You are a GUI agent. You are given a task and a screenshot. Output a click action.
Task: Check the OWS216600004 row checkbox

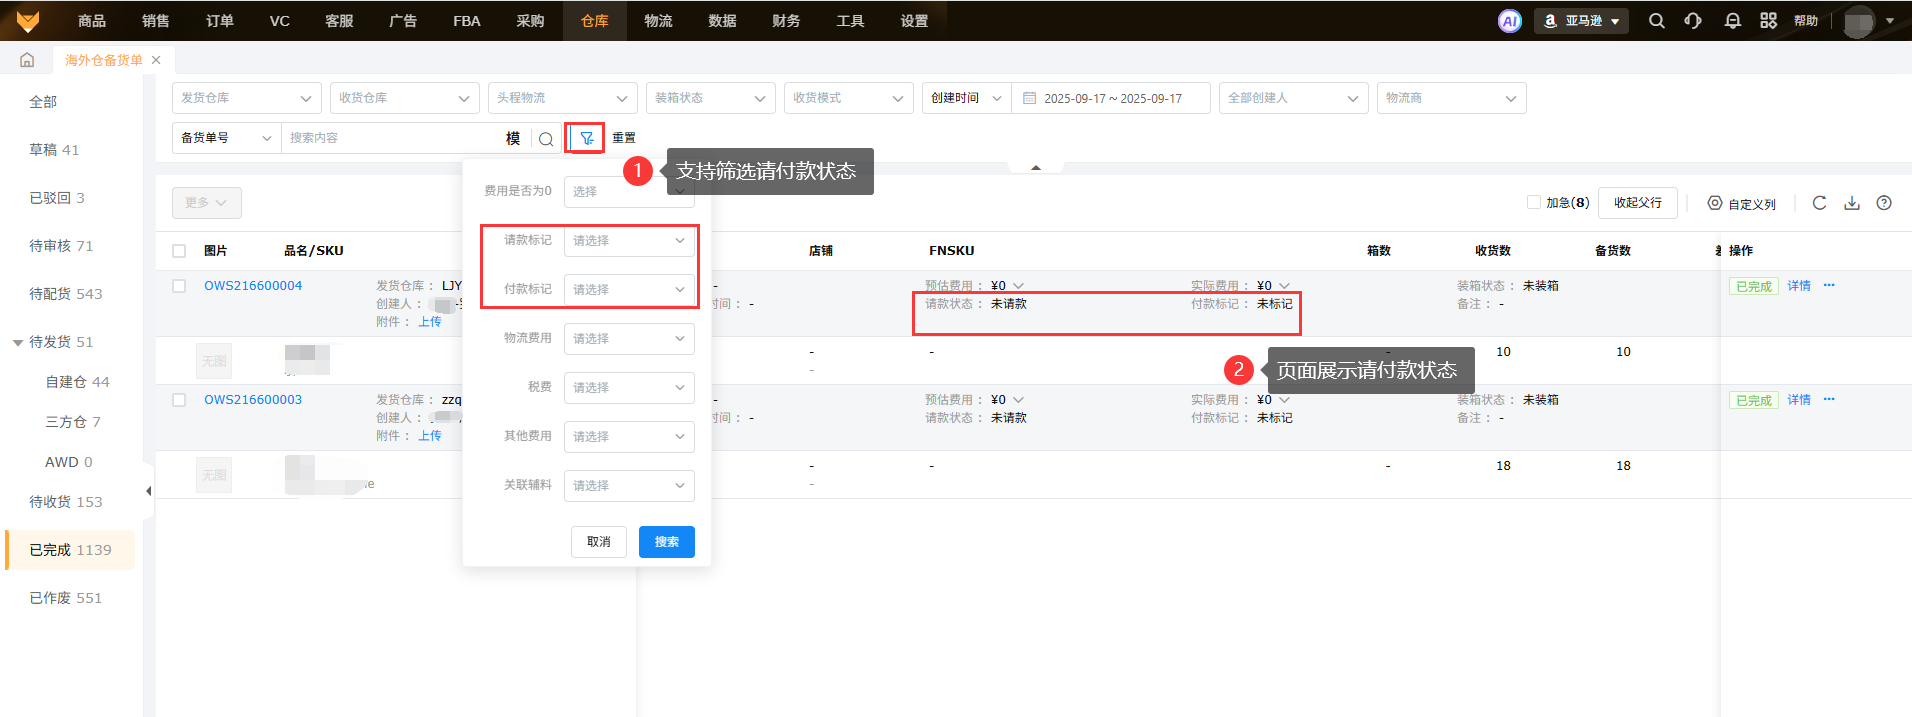click(x=179, y=286)
